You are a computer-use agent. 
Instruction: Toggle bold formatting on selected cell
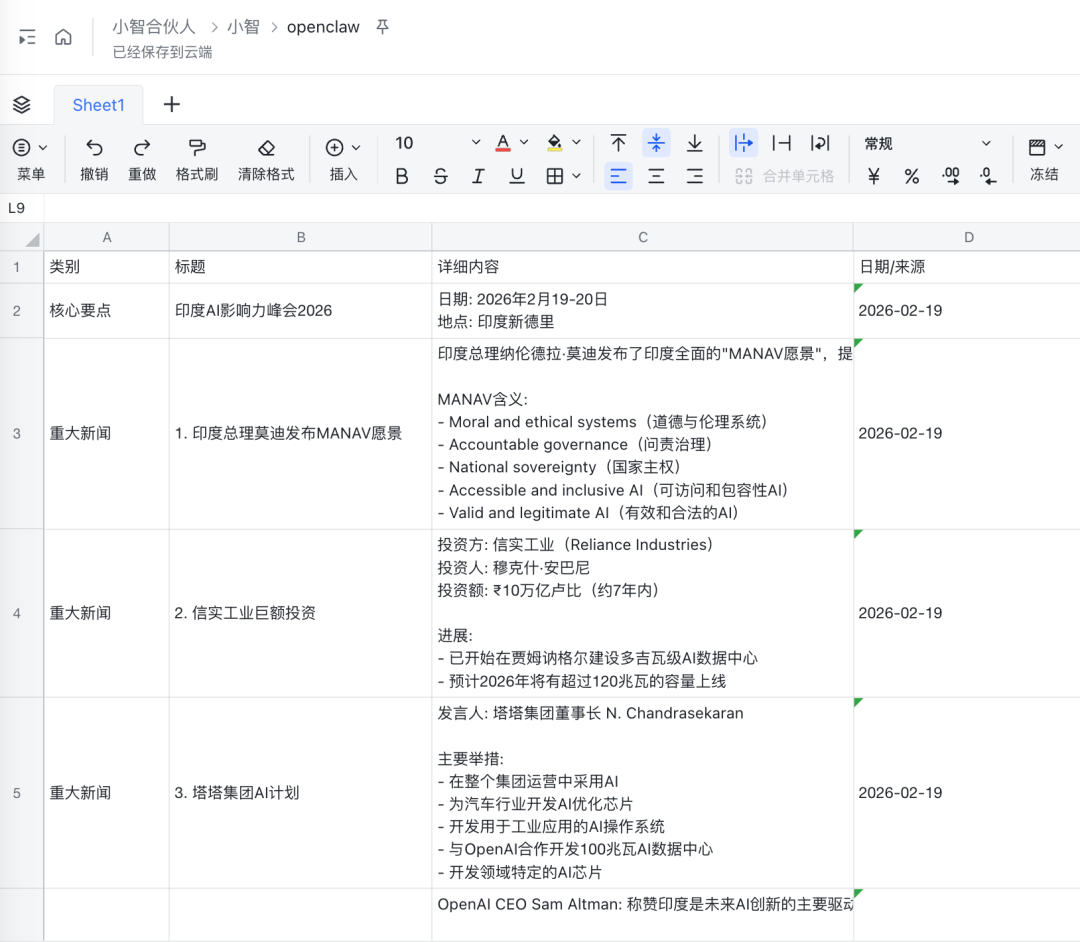tap(401, 175)
